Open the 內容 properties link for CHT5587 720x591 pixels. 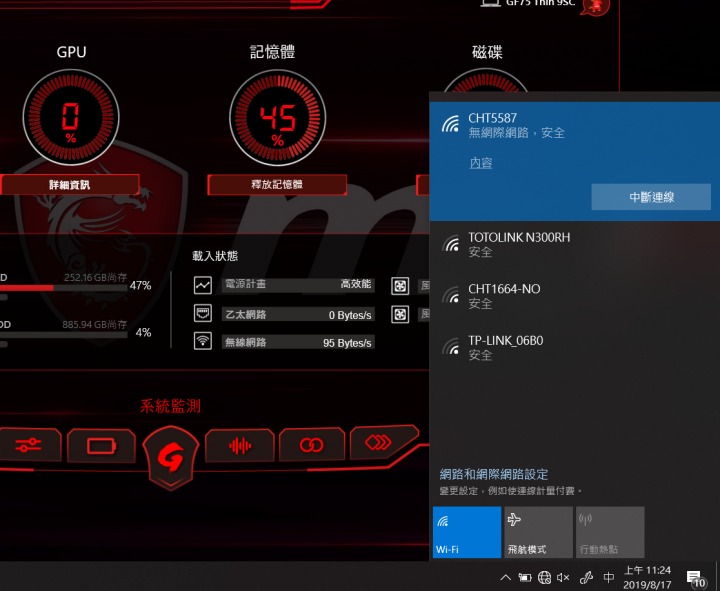481,163
